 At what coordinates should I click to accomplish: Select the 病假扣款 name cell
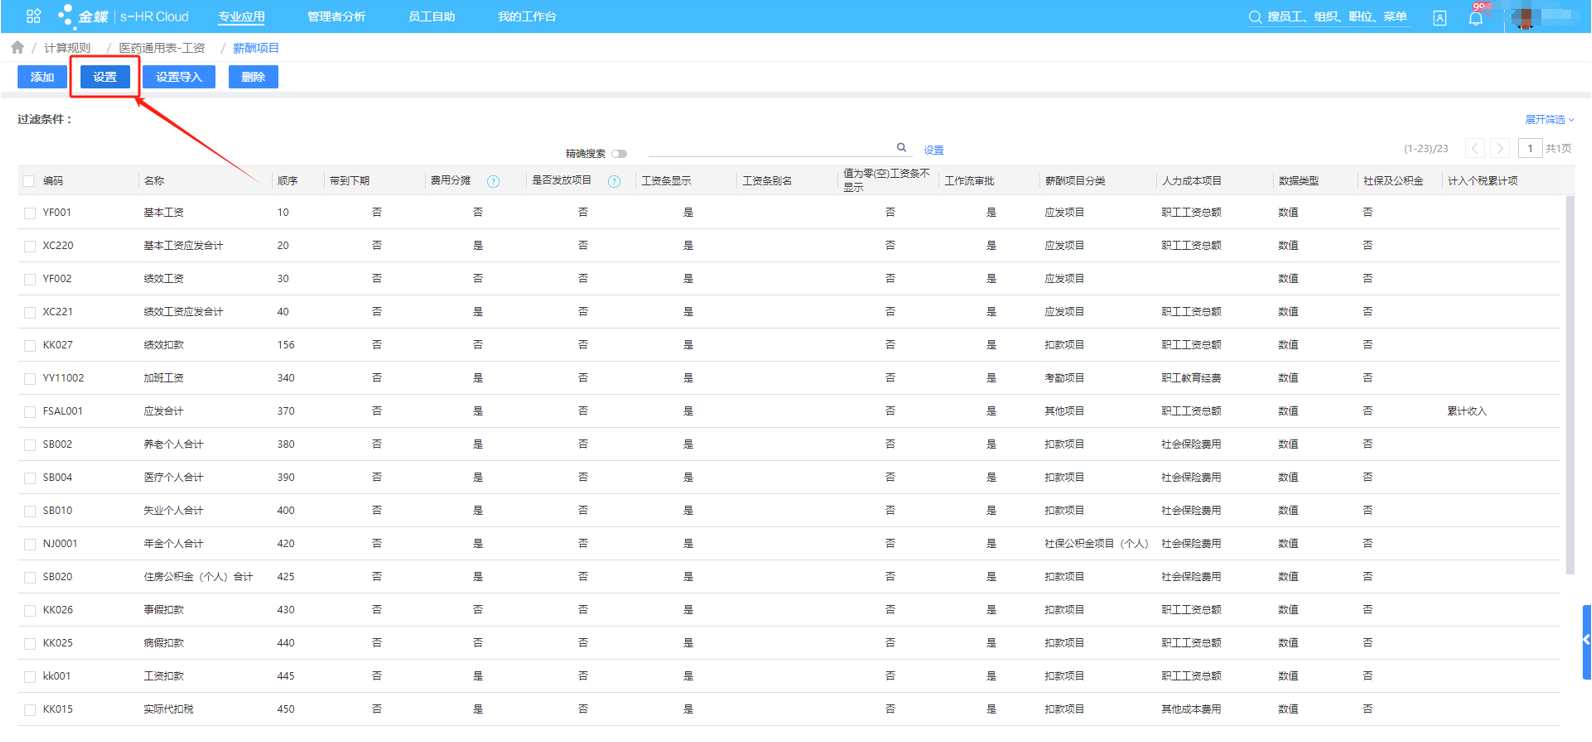click(164, 643)
